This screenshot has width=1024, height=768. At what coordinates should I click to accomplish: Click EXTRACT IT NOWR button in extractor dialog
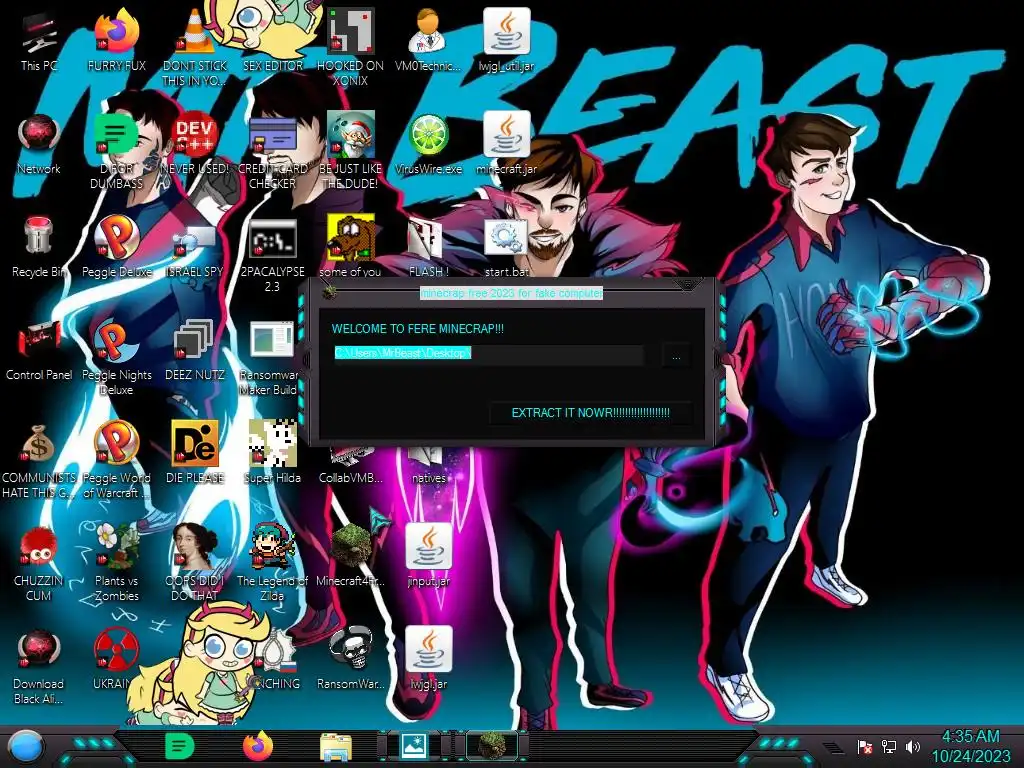(590, 413)
